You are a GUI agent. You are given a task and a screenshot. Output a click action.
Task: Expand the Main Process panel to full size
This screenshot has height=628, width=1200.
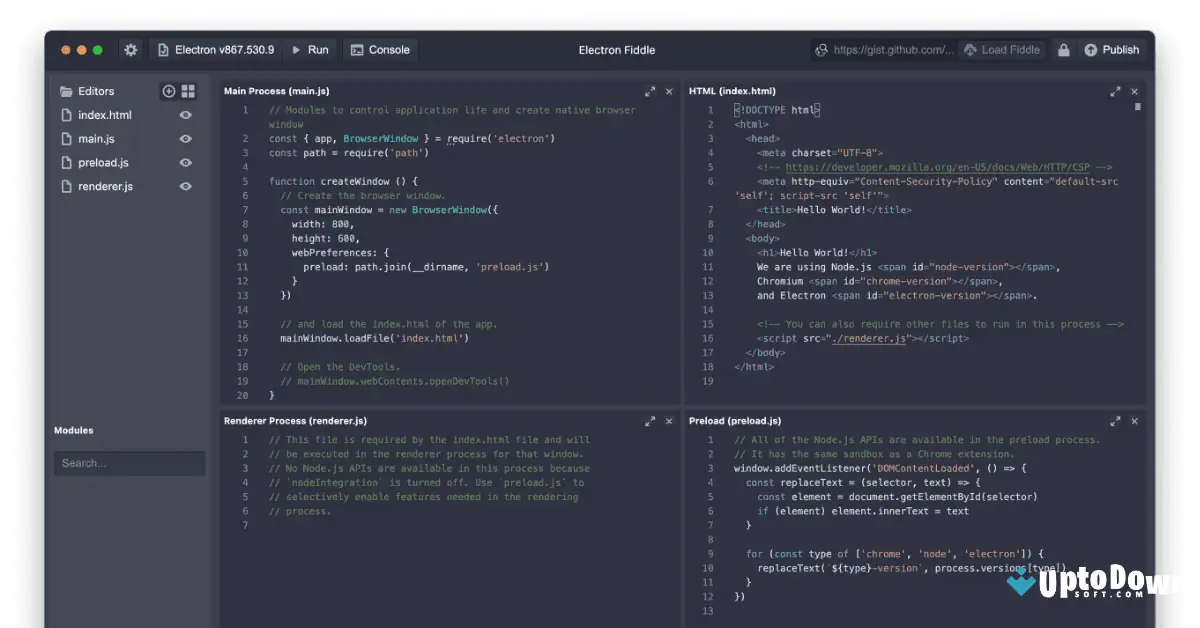pos(649,91)
